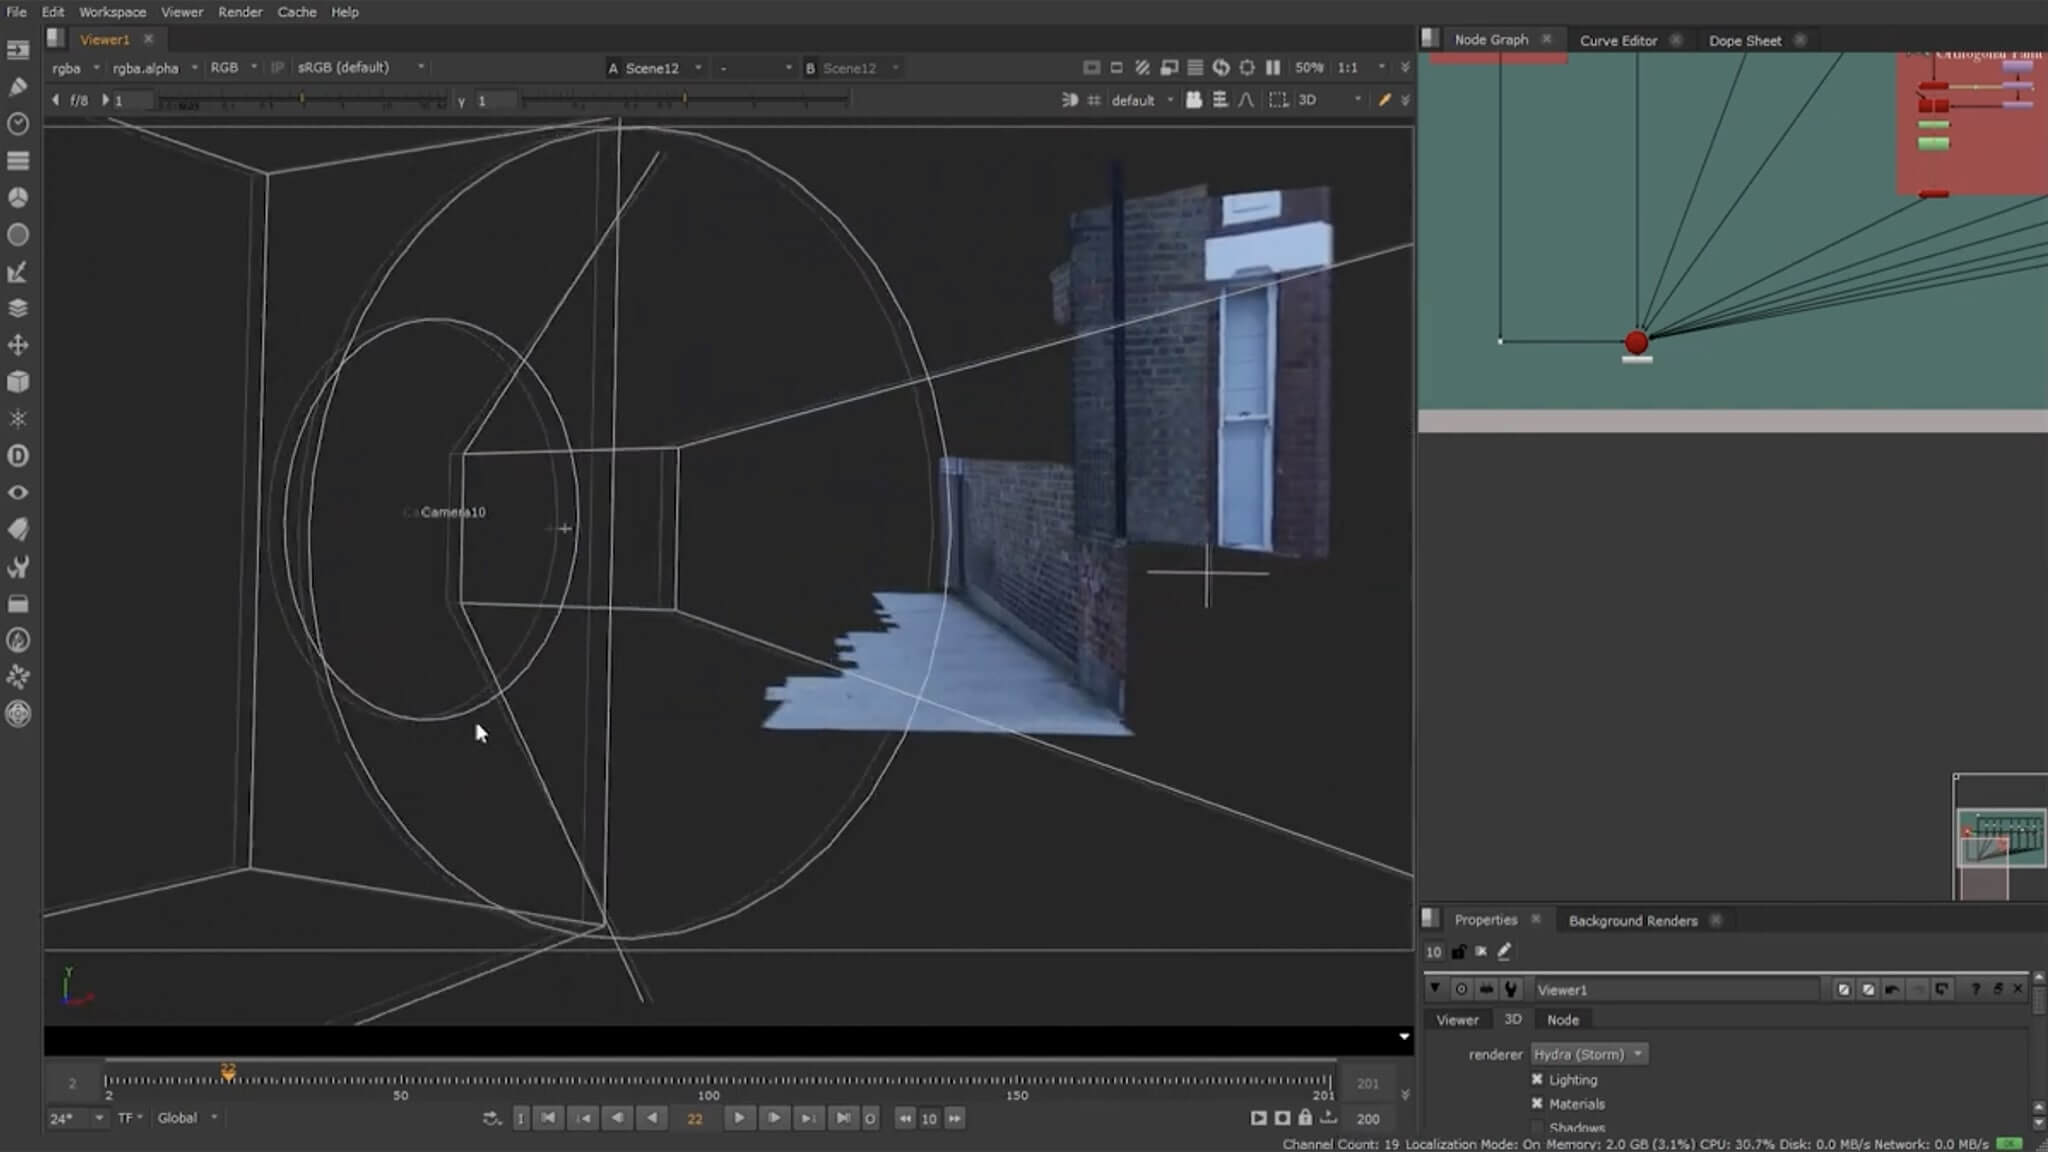2048x1152 pixels.
Task: Click the viewer refresh icon
Action: (1221, 68)
